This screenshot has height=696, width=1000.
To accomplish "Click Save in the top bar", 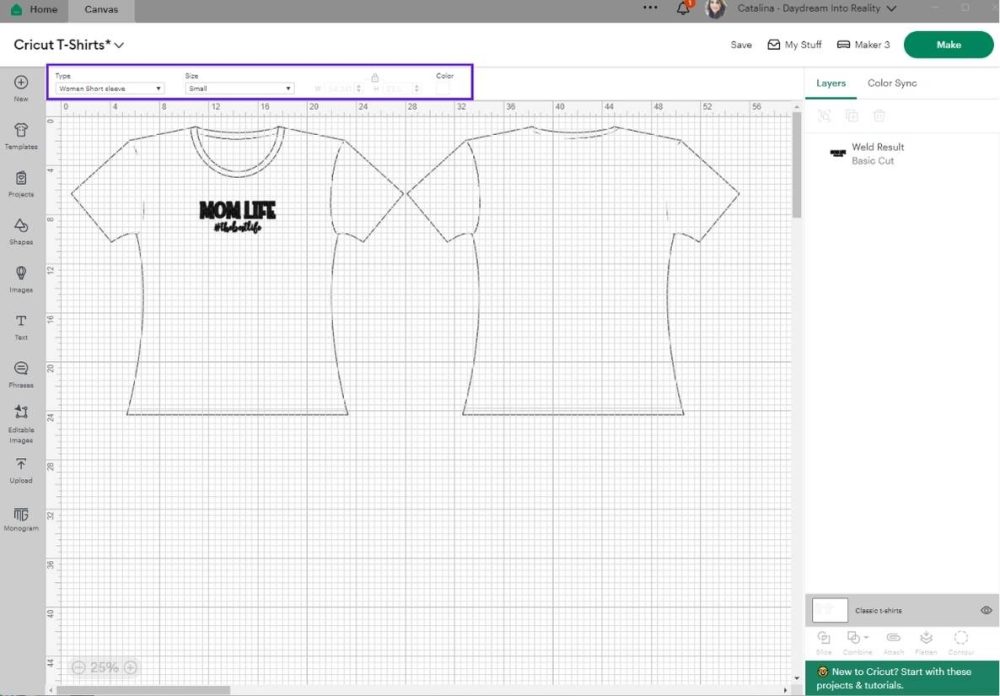I will click(741, 45).
